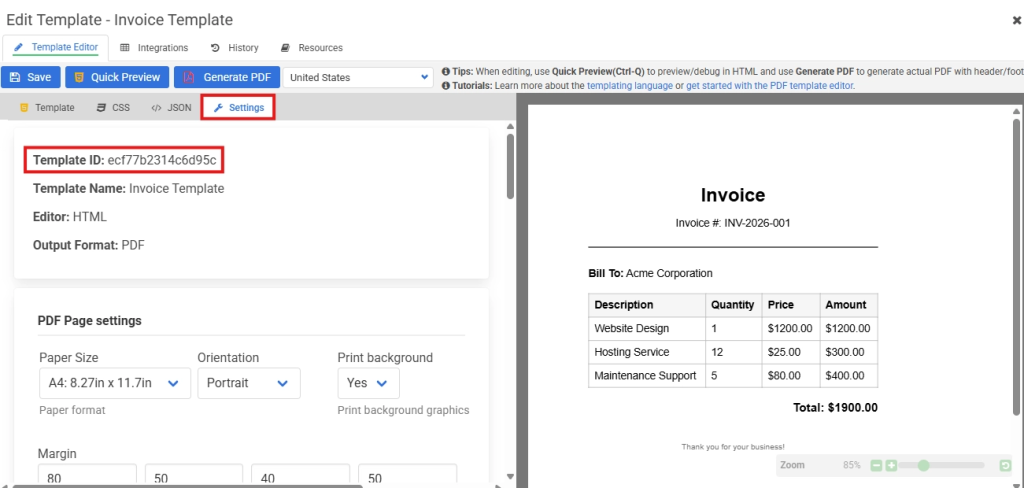Viewport: 1024px width, 488px height.
Task: Click the zoom out minus icon
Action: 876,466
